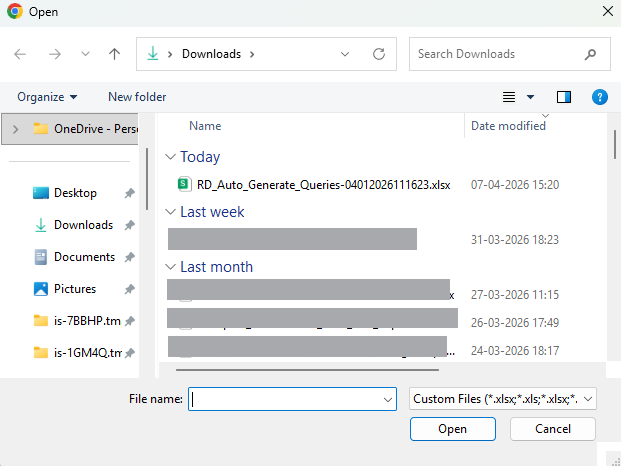Viewport: 621px width, 466px height.
Task: Select OneDrive - Personal in navigation pane
Action: (x=70, y=129)
